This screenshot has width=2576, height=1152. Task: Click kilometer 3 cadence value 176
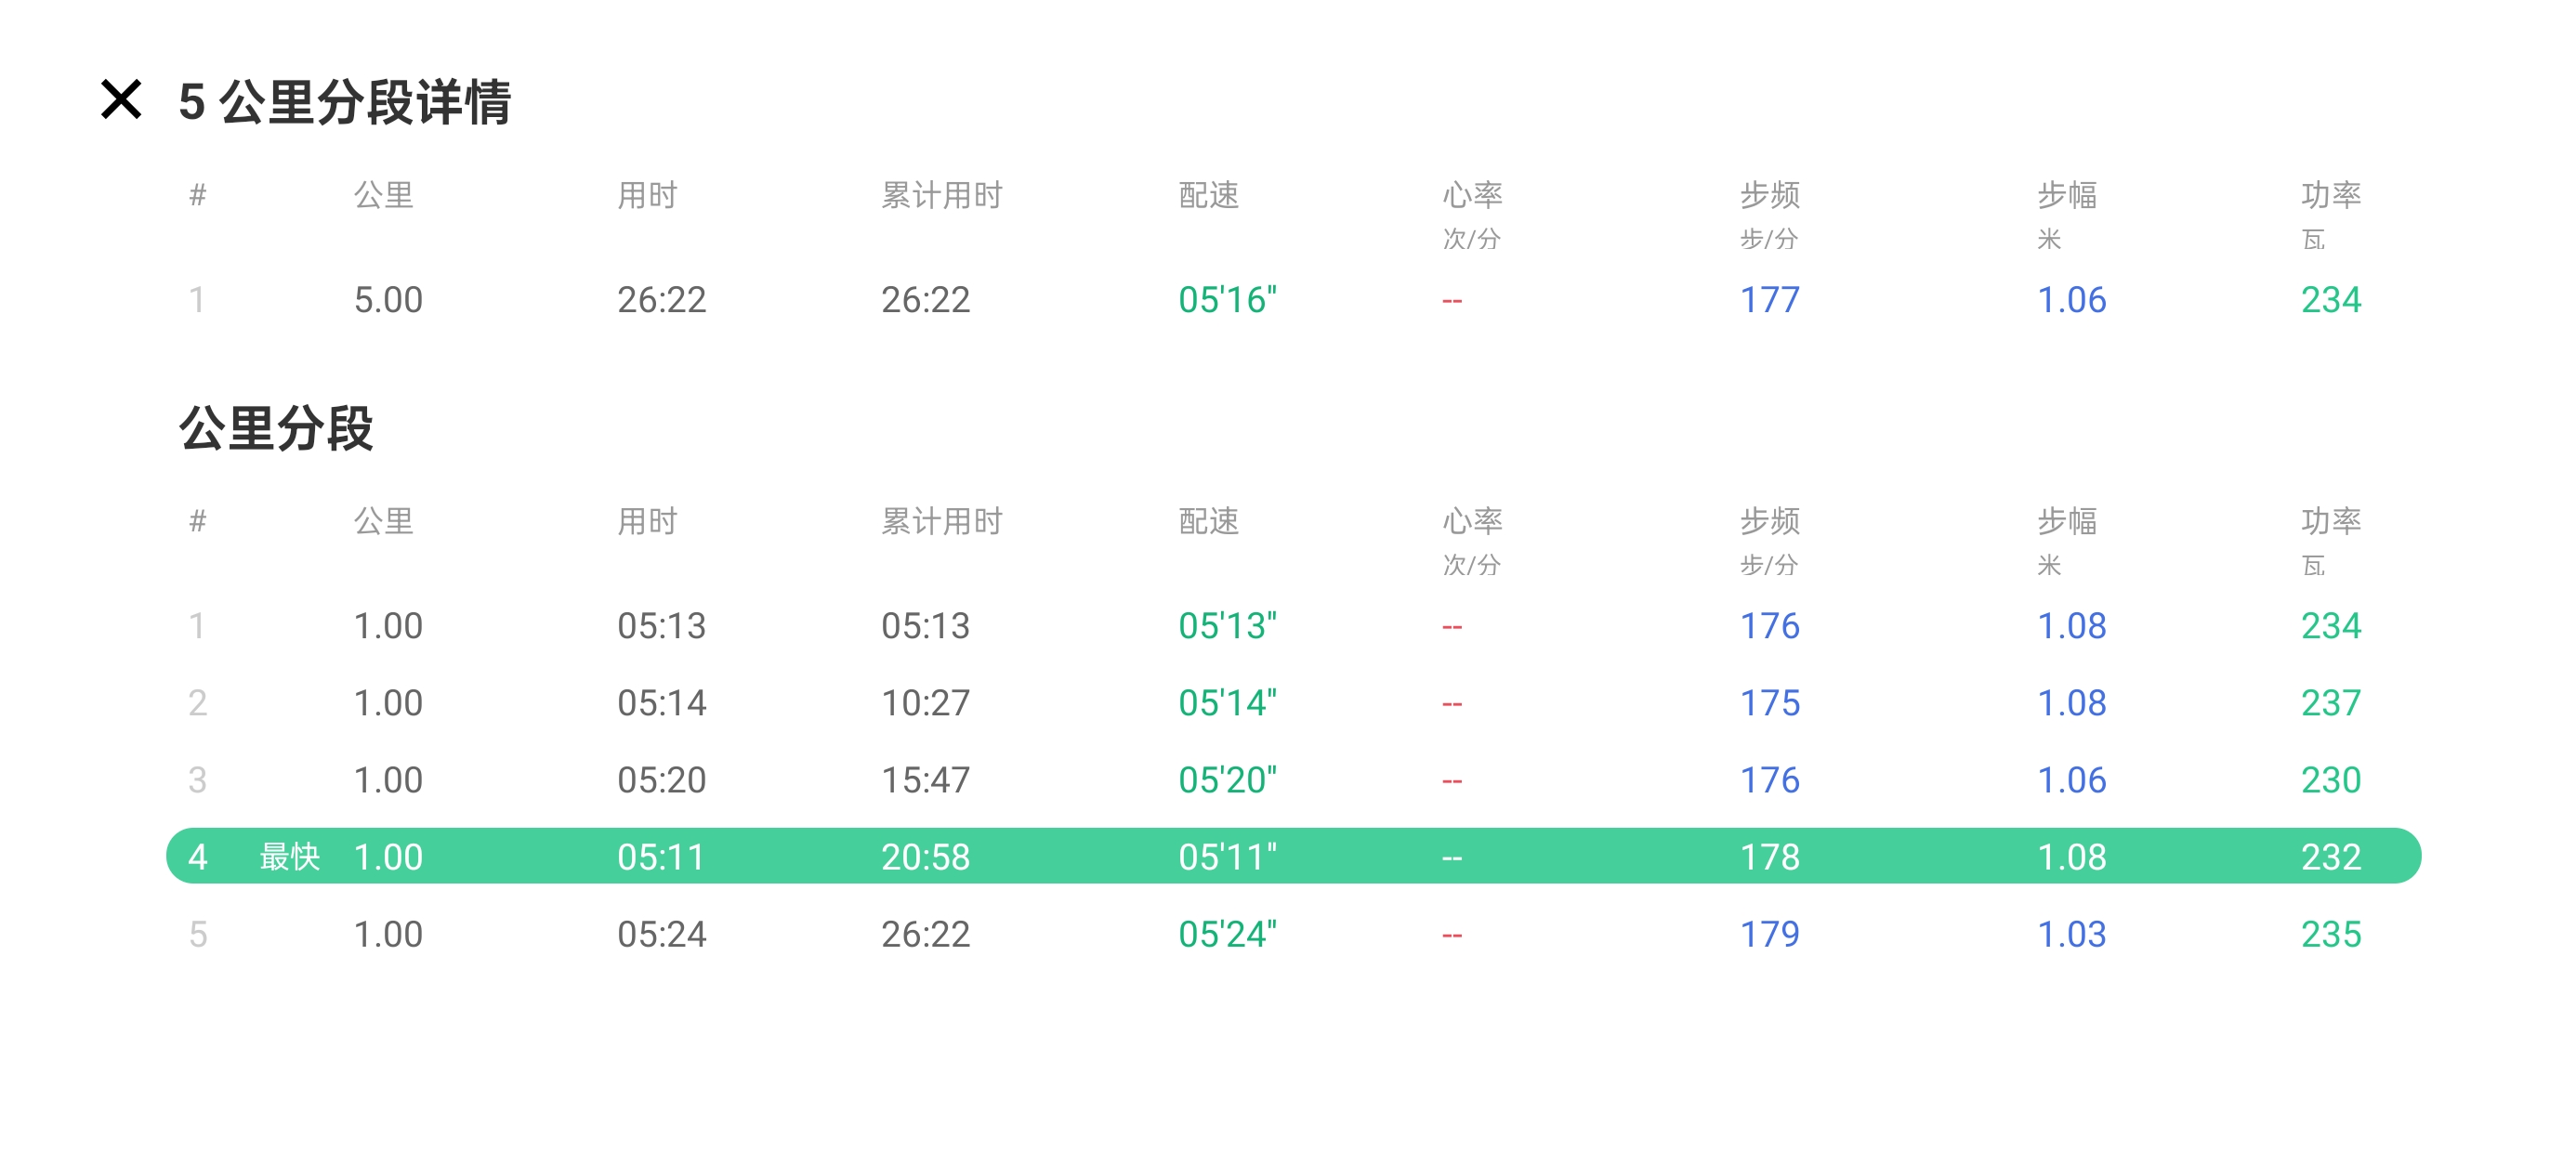(1769, 780)
